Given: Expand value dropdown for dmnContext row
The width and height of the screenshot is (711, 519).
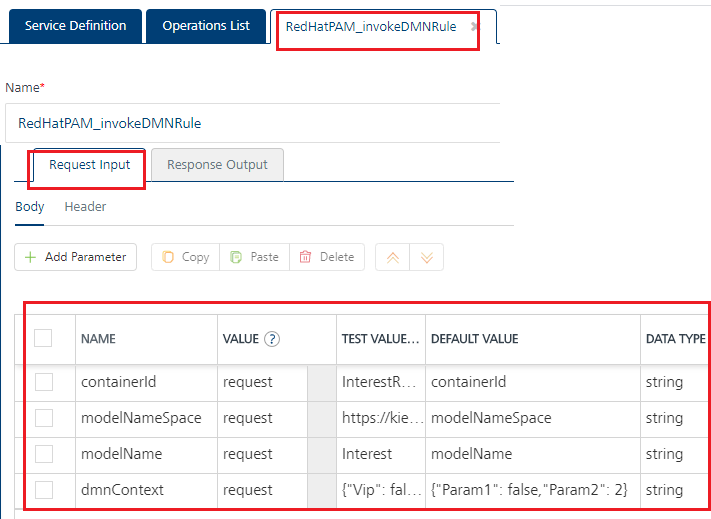Looking at the screenshot, I should pyautogui.click(x=321, y=490).
